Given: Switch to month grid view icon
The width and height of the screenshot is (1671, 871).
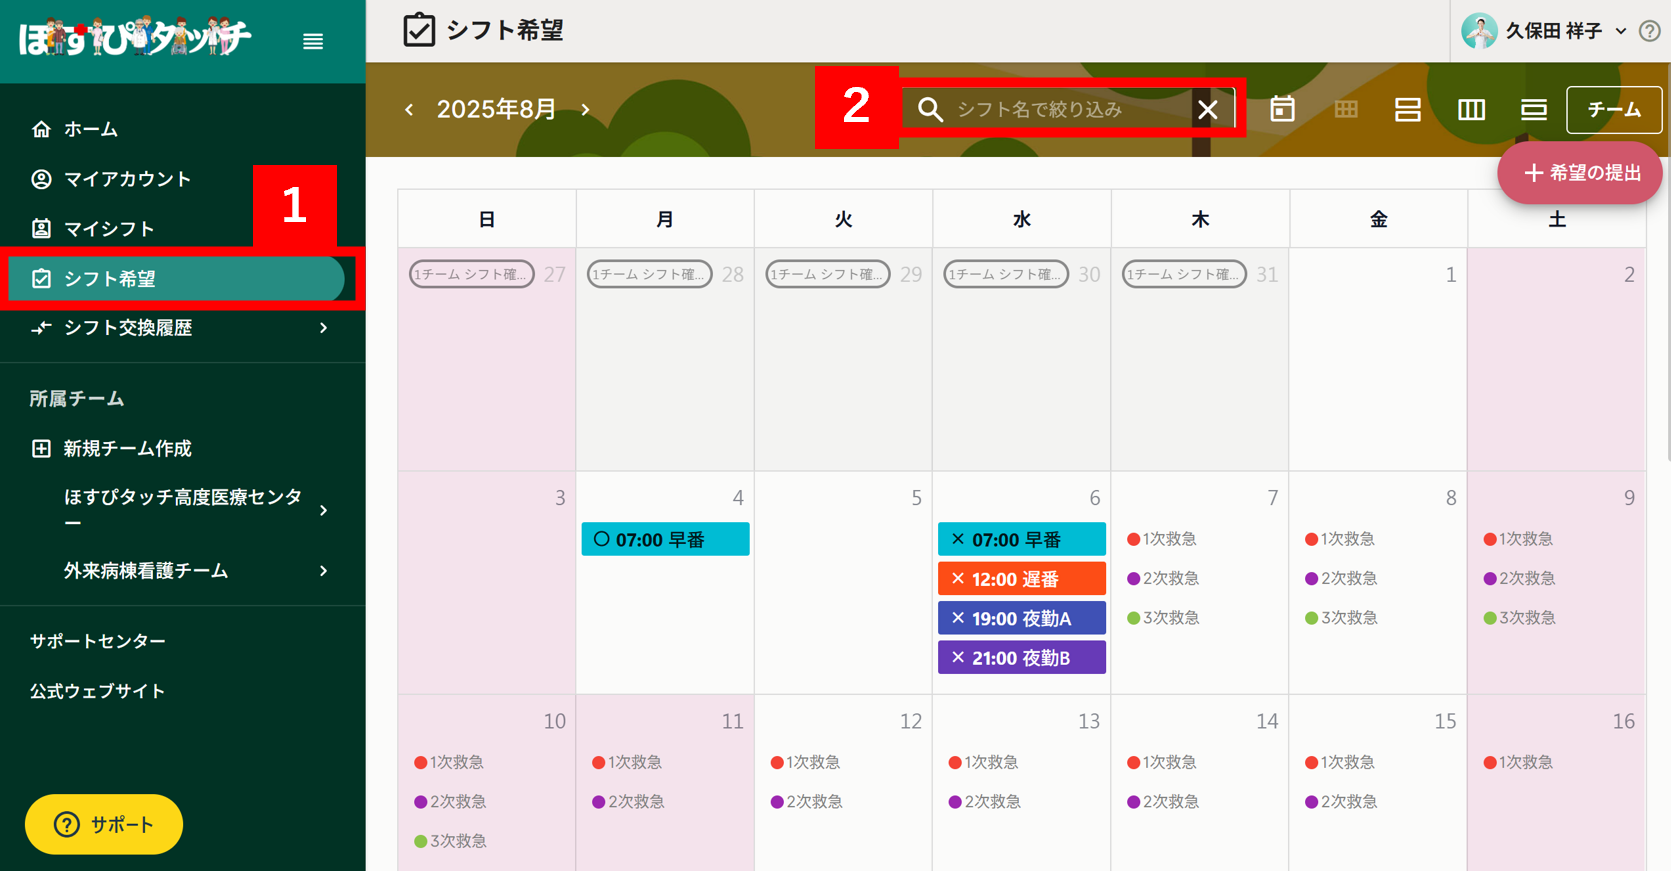Looking at the screenshot, I should [1346, 109].
